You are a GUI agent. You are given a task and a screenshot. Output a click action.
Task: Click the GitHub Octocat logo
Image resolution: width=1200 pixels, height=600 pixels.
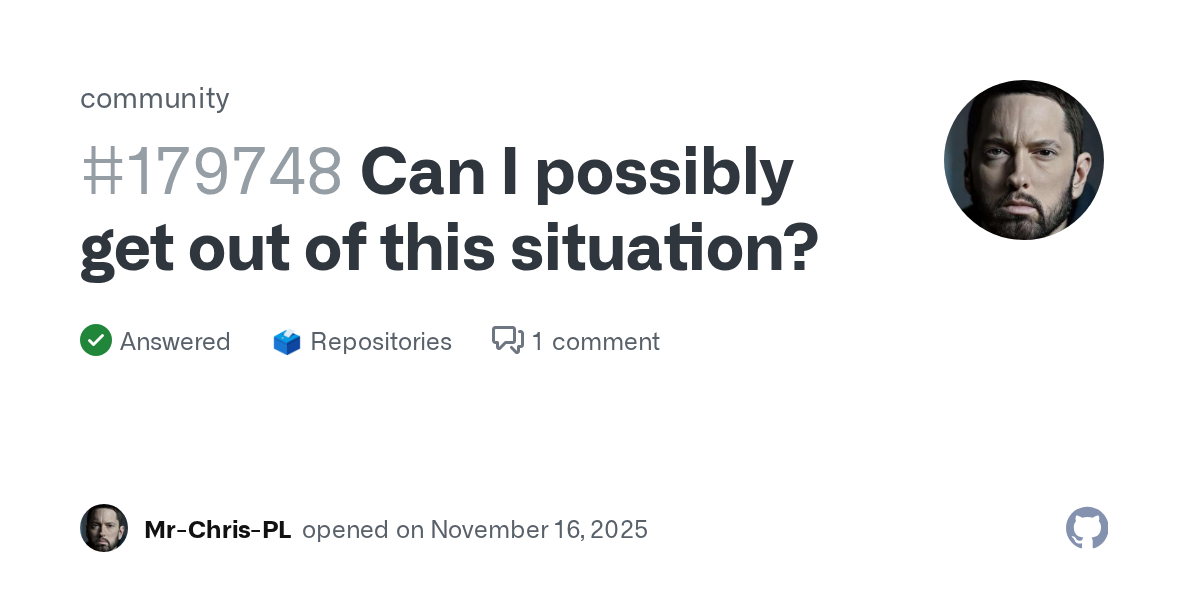coord(1087,528)
